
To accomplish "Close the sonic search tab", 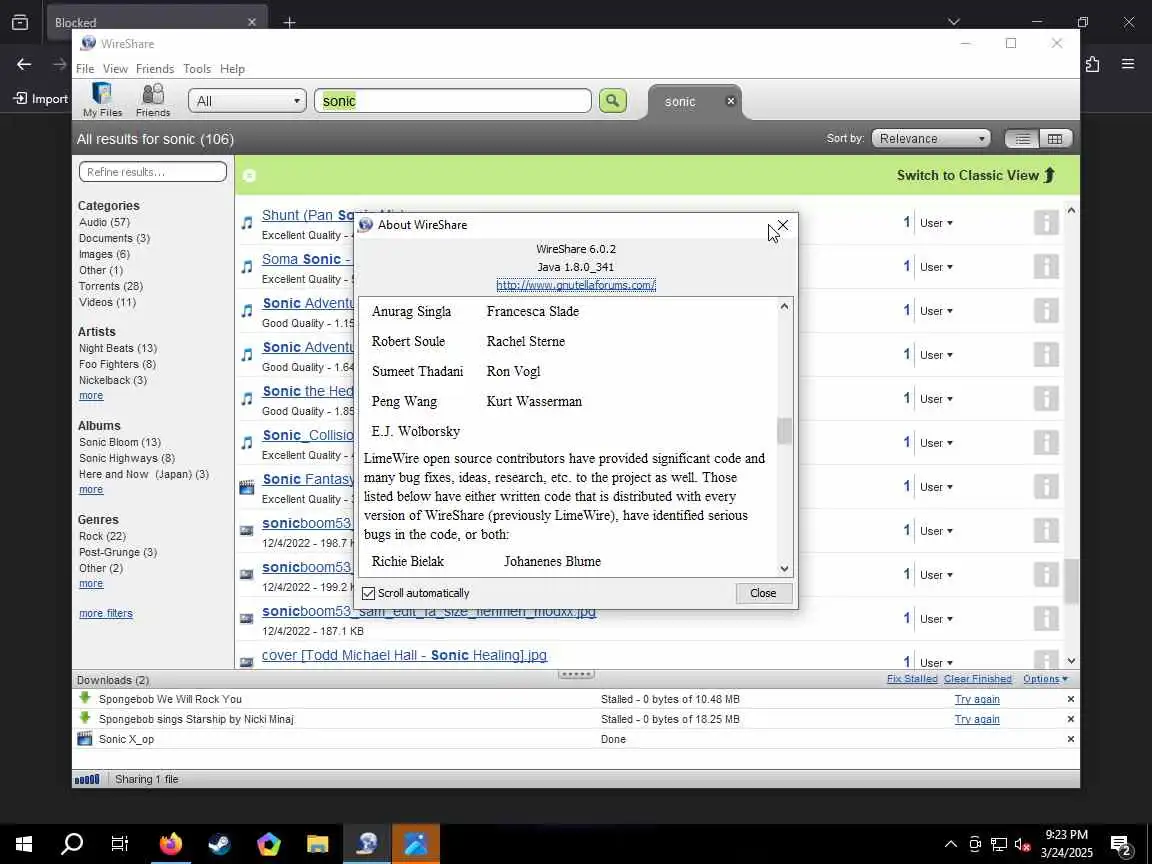I will (x=730, y=101).
